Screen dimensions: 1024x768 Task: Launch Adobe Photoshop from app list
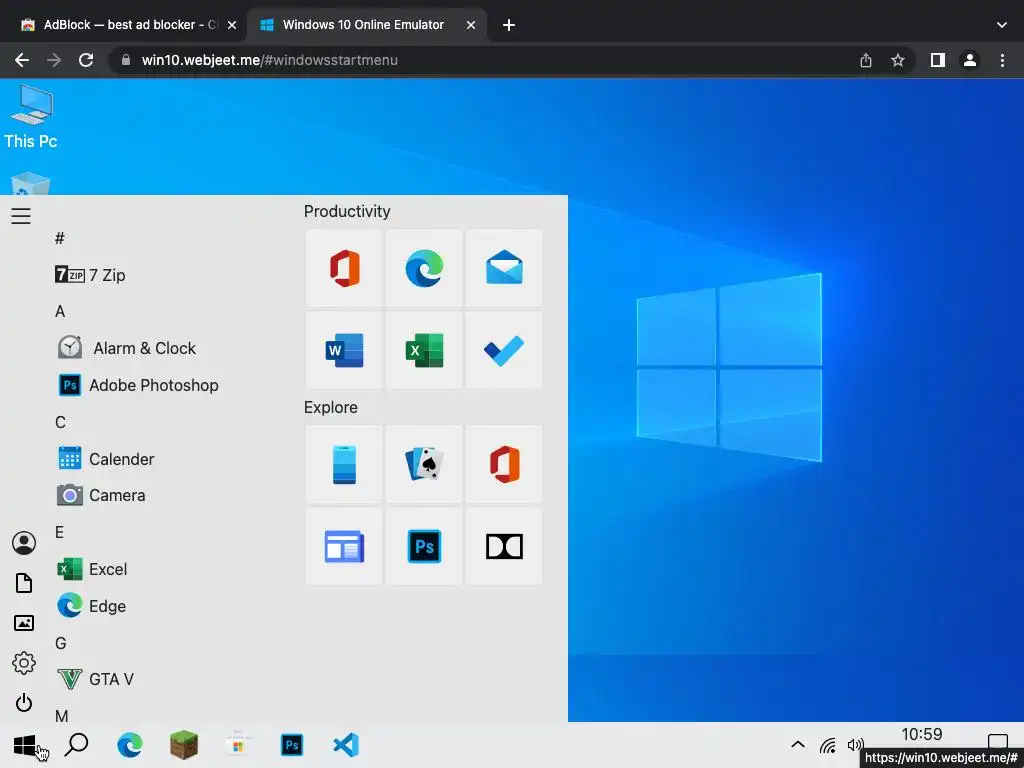tap(138, 385)
